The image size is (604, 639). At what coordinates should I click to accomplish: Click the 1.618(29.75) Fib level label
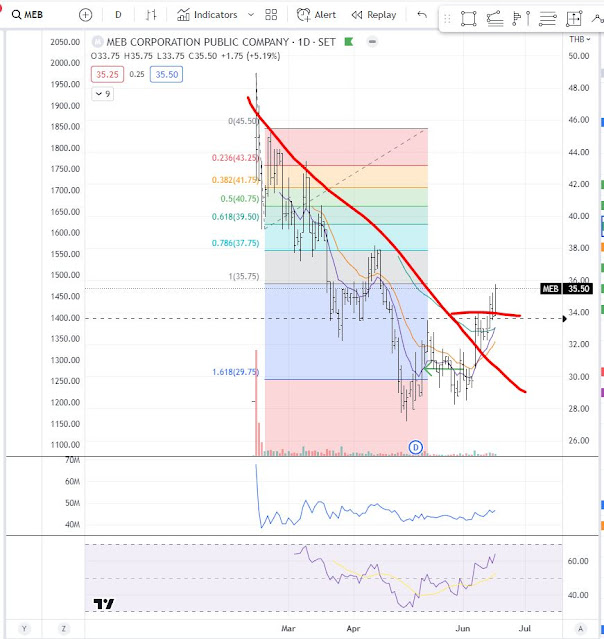pyautogui.click(x=235, y=372)
